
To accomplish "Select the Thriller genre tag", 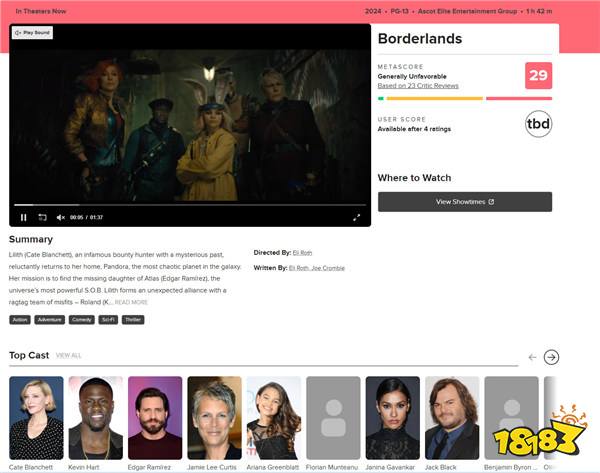I will pyautogui.click(x=133, y=320).
